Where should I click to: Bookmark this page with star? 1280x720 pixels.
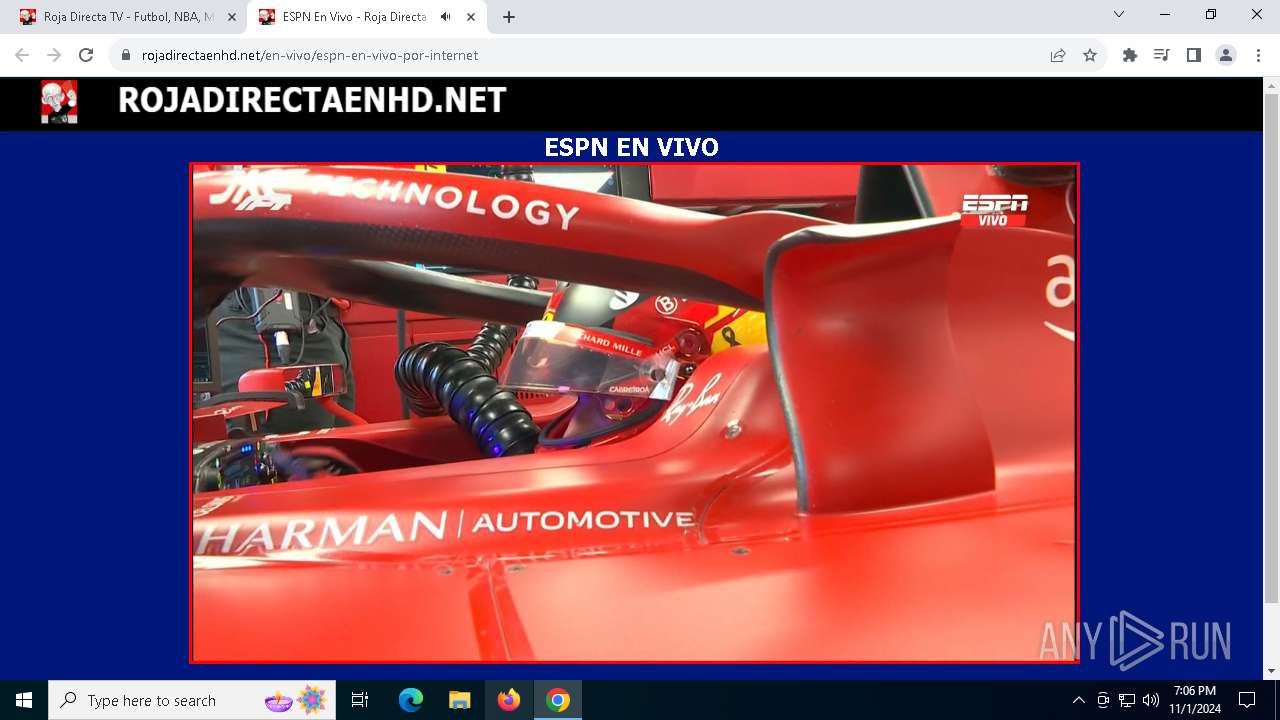pyautogui.click(x=1090, y=55)
